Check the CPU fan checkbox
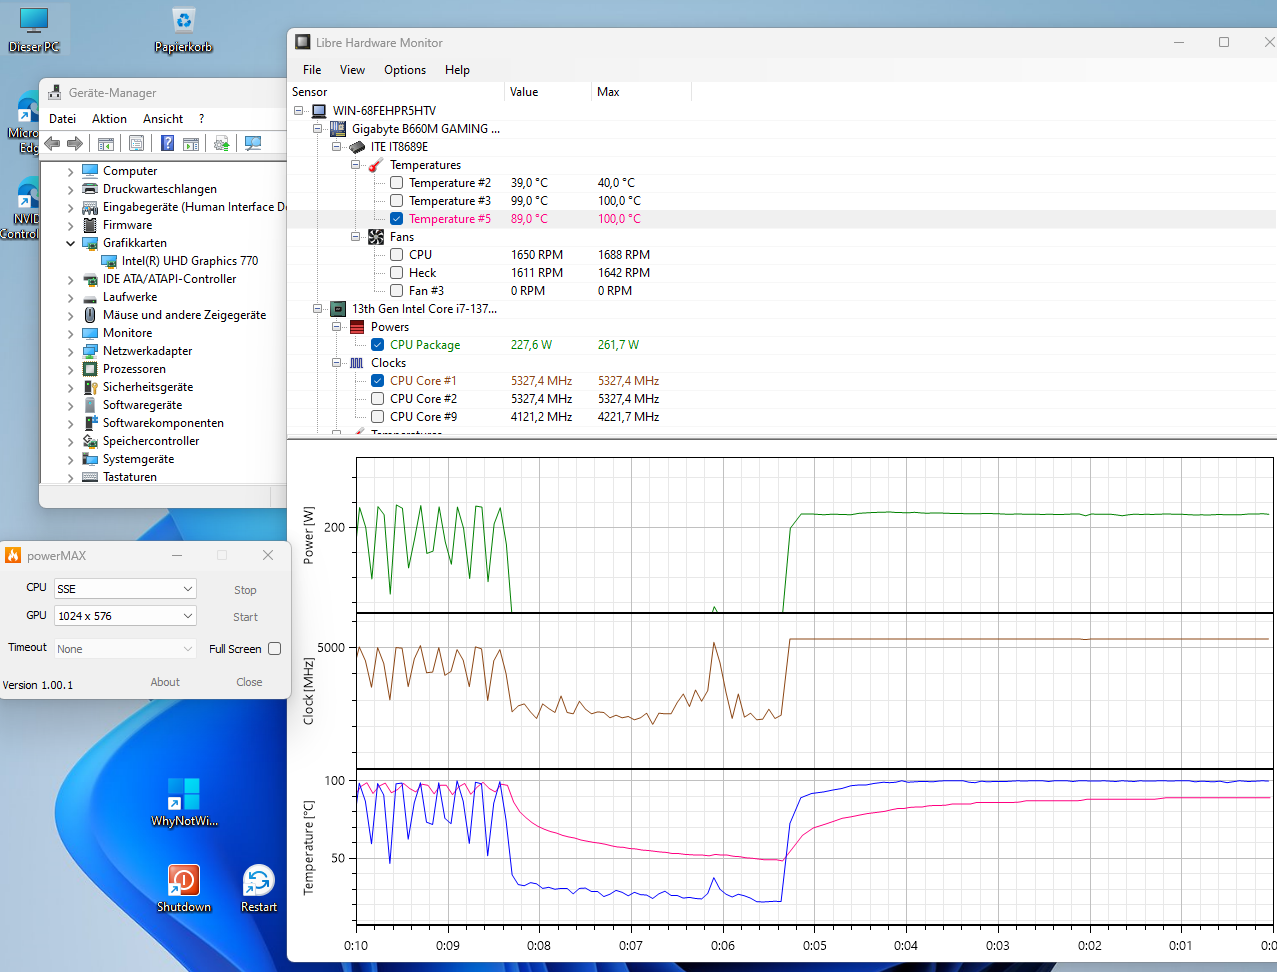The height and width of the screenshot is (972, 1277). point(396,255)
